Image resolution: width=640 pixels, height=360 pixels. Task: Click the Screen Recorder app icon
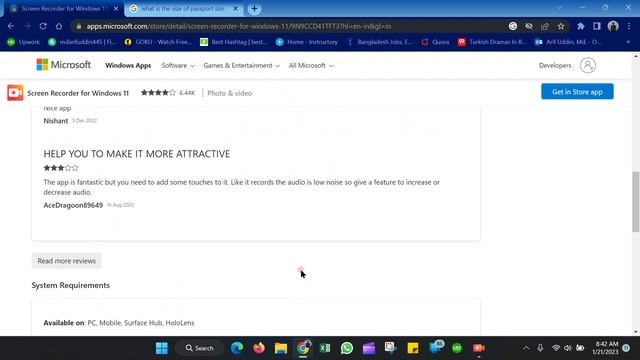click(x=15, y=93)
